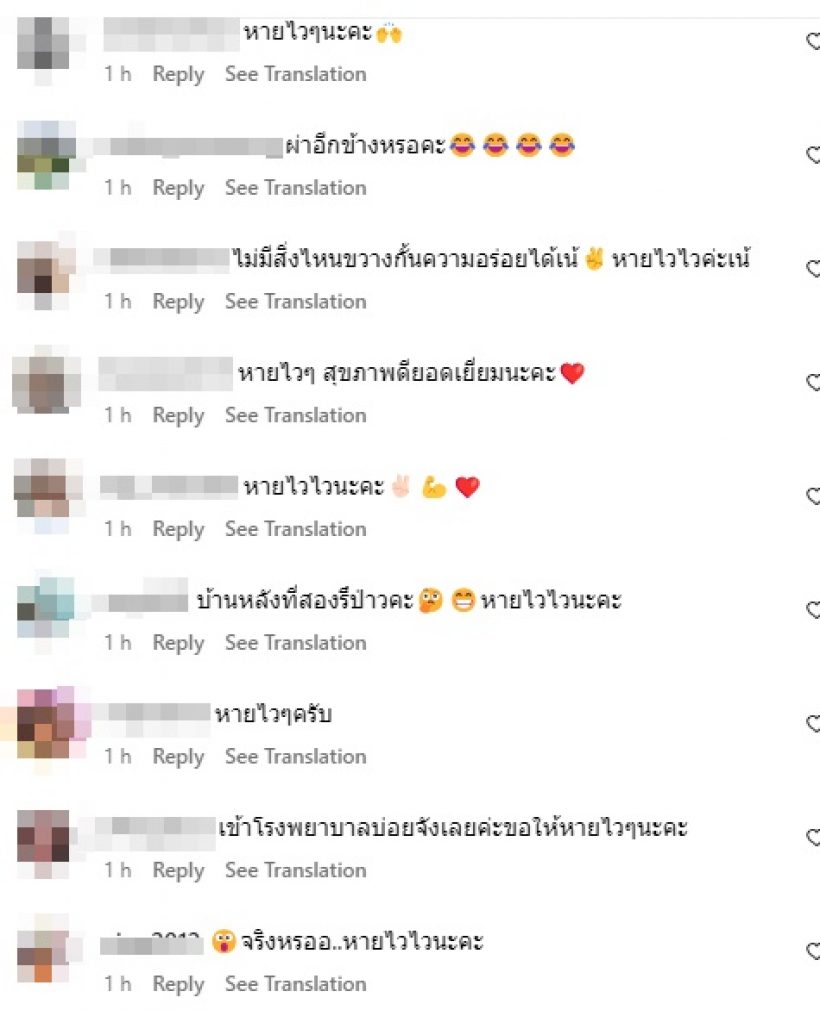
Task: Open the avatar of the หายไวๆครับ commenter
Action: 44,723
